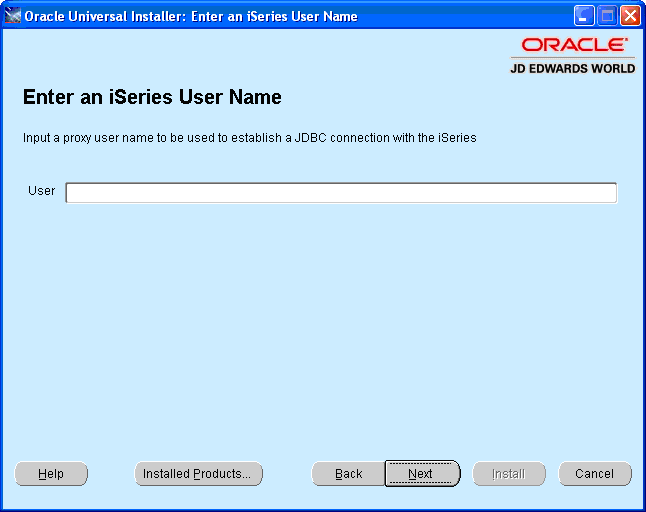
Task: Click the 'User' field label
Action: (42, 191)
